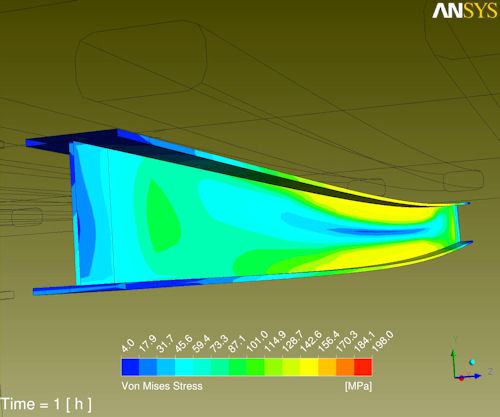Click the "[MPa]" unit label

358,386
